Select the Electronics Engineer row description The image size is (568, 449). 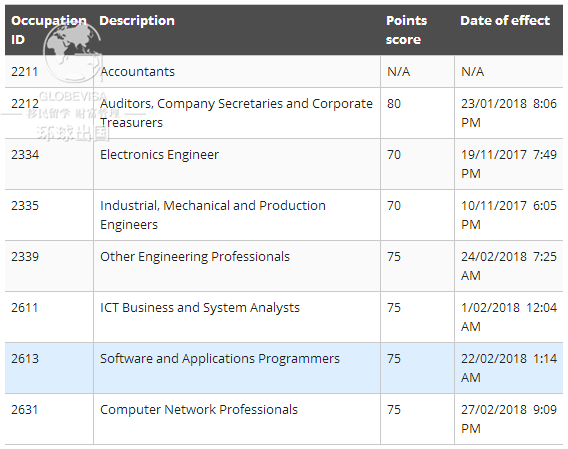click(159, 155)
